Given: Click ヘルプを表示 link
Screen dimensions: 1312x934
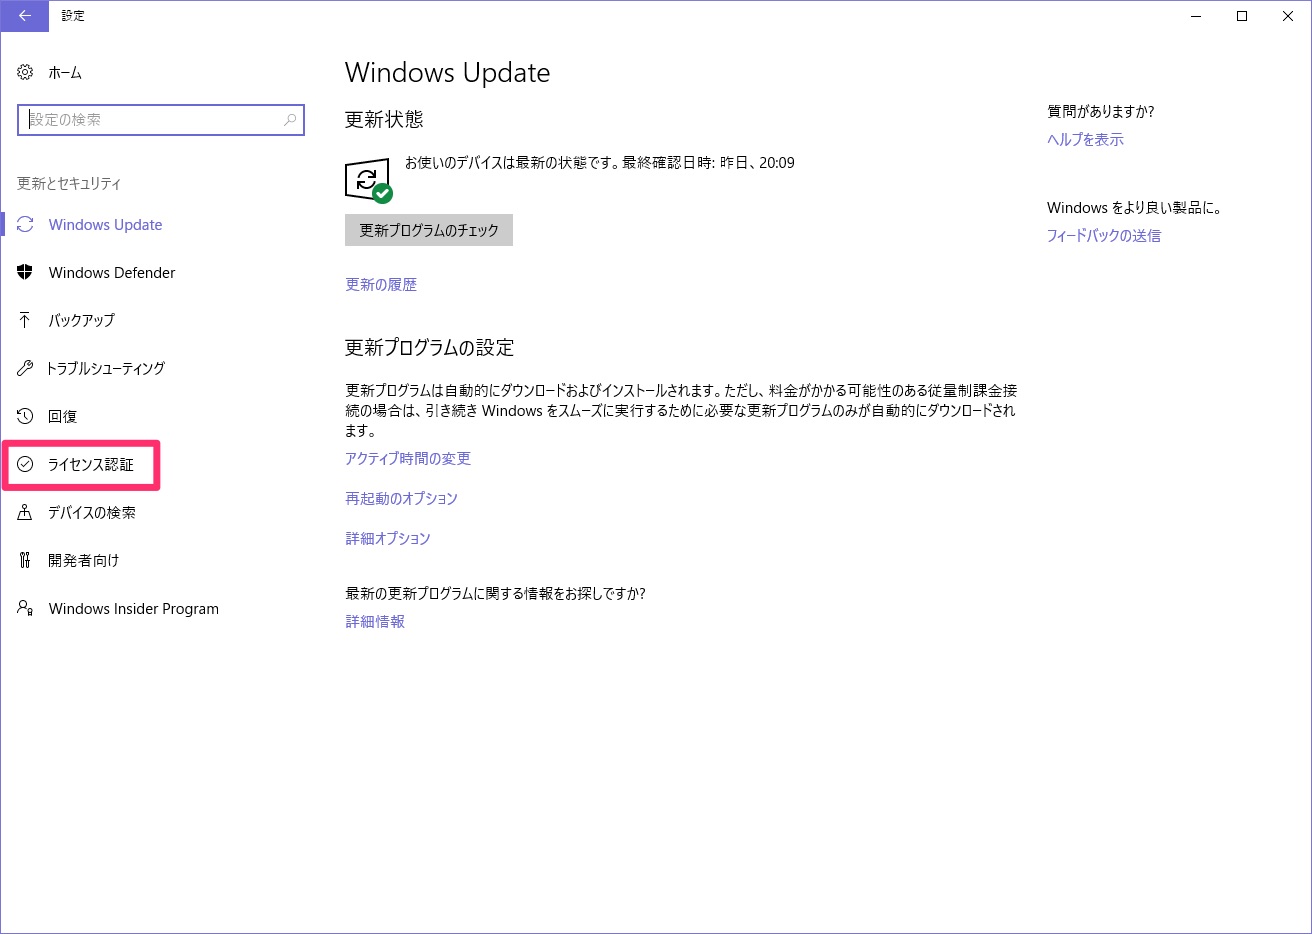Looking at the screenshot, I should 1085,140.
